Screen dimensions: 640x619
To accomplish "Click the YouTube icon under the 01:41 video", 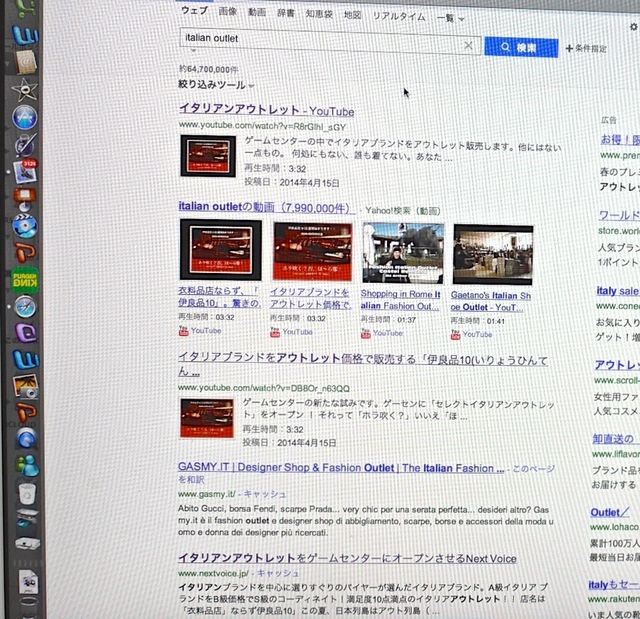I will point(455,335).
